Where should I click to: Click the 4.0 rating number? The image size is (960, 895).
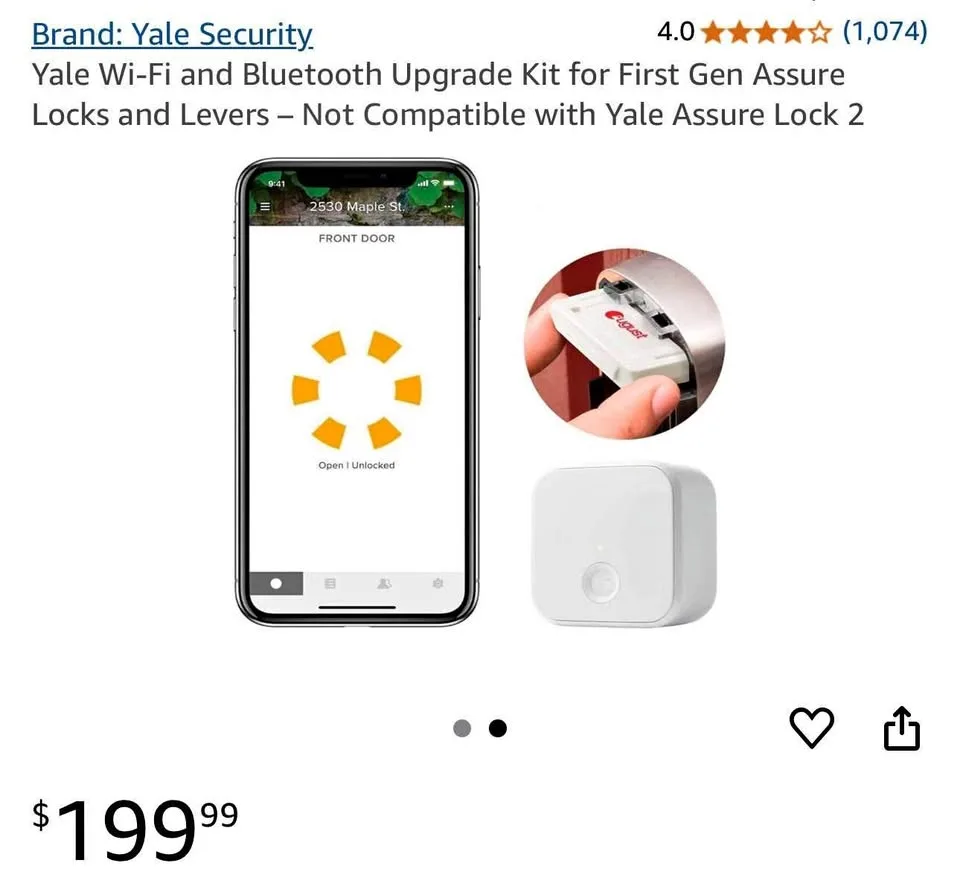pos(675,32)
